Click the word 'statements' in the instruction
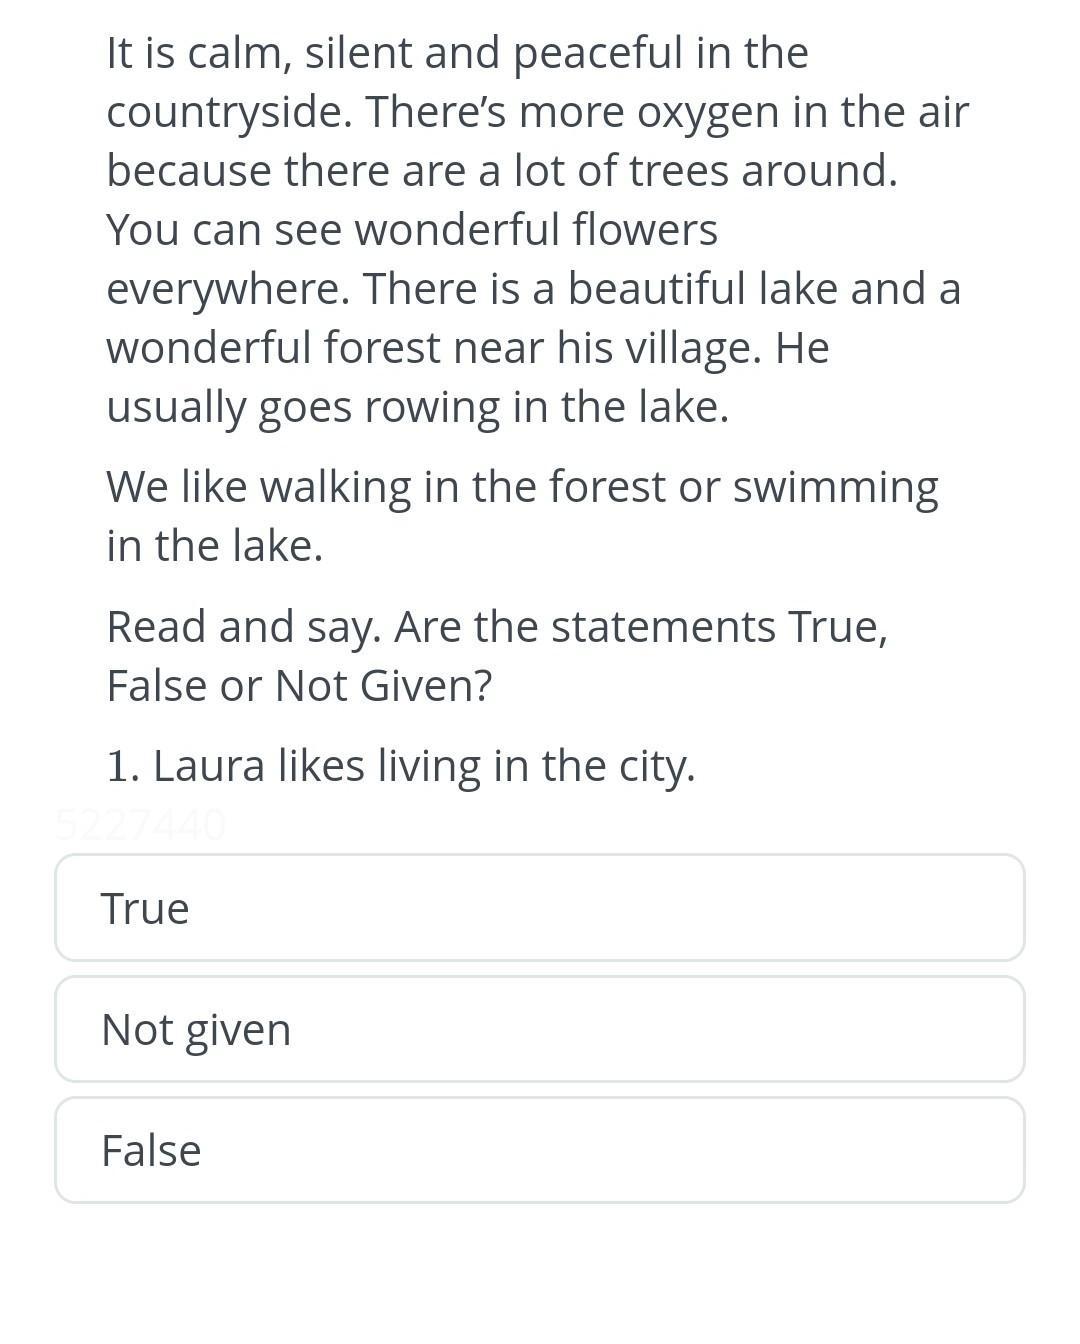Image resolution: width=1080 pixels, height=1344 pixels. 663,627
